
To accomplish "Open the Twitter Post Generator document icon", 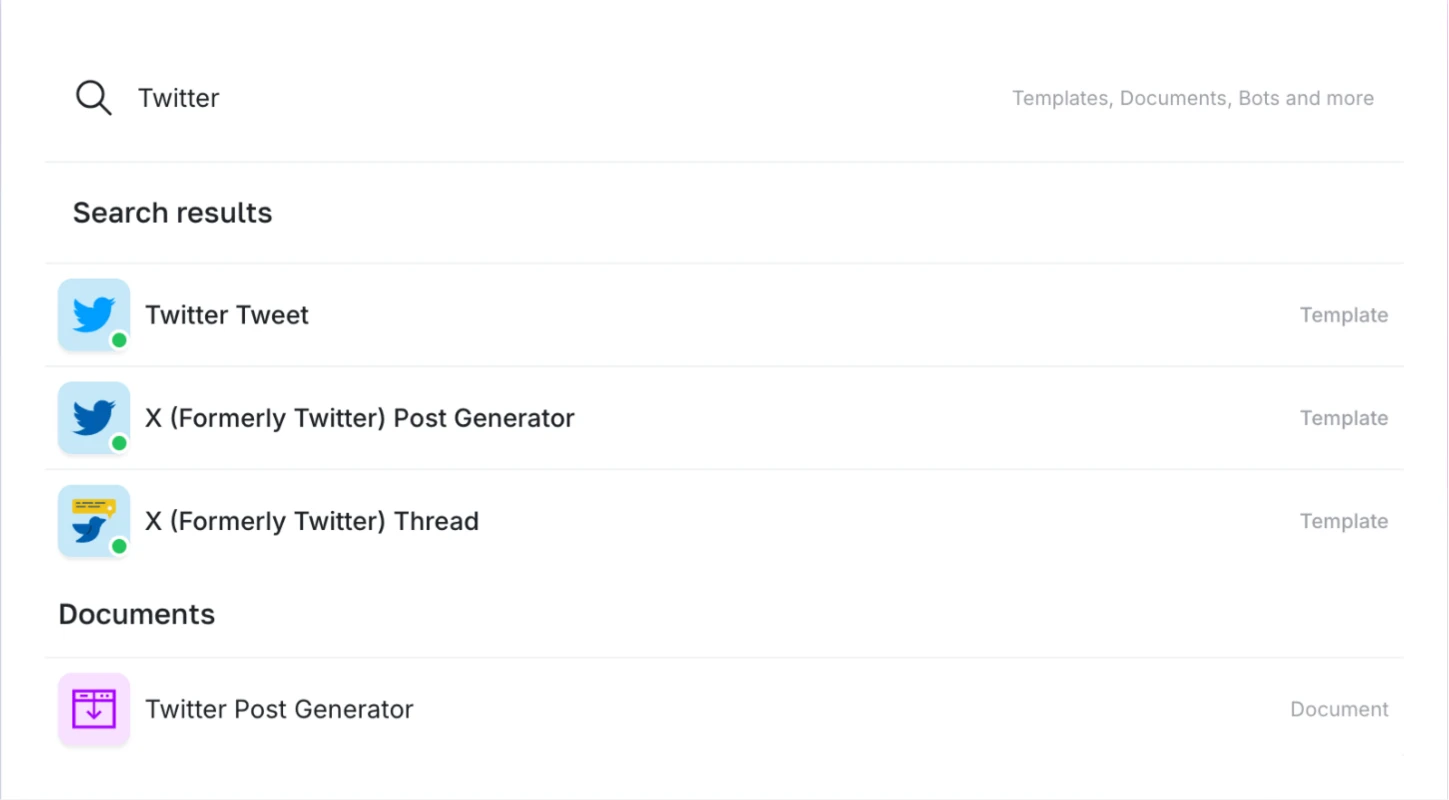I will tap(93, 709).
